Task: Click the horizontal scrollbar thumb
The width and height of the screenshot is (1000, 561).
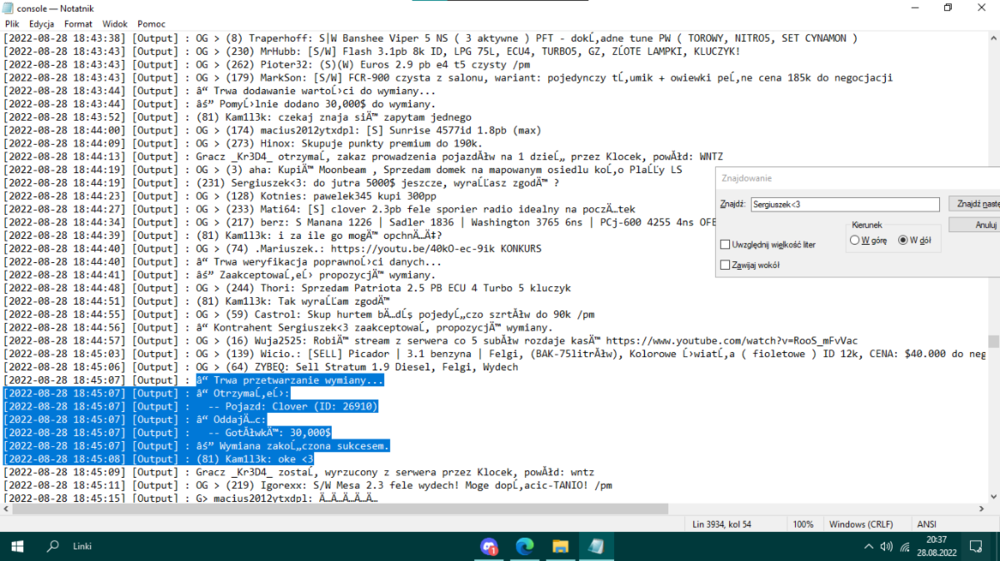Action: 340,509
